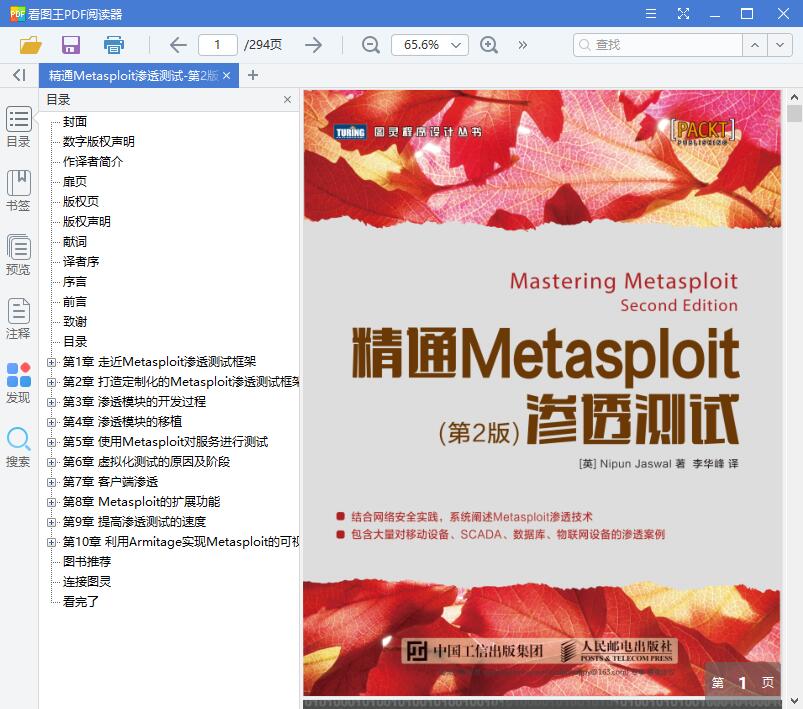Open 版权声明 outline entry
This screenshot has height=709, width=803.
(87, 221)
